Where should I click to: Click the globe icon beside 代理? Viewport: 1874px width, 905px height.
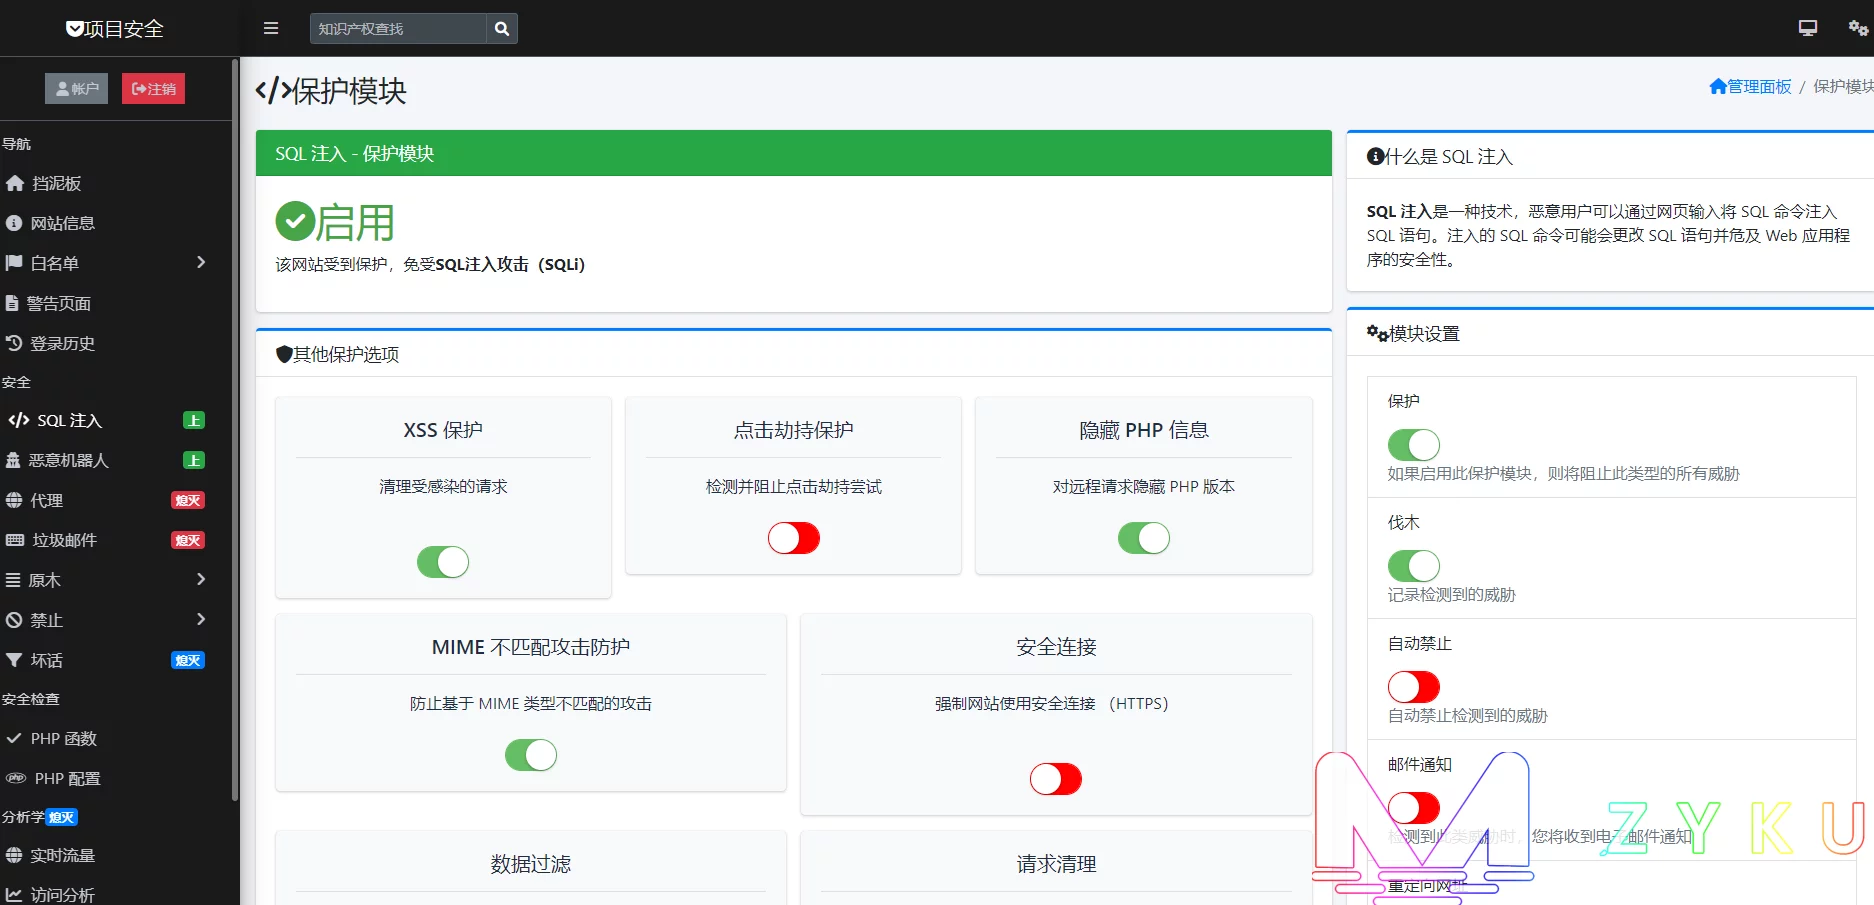tap(14, 501)
